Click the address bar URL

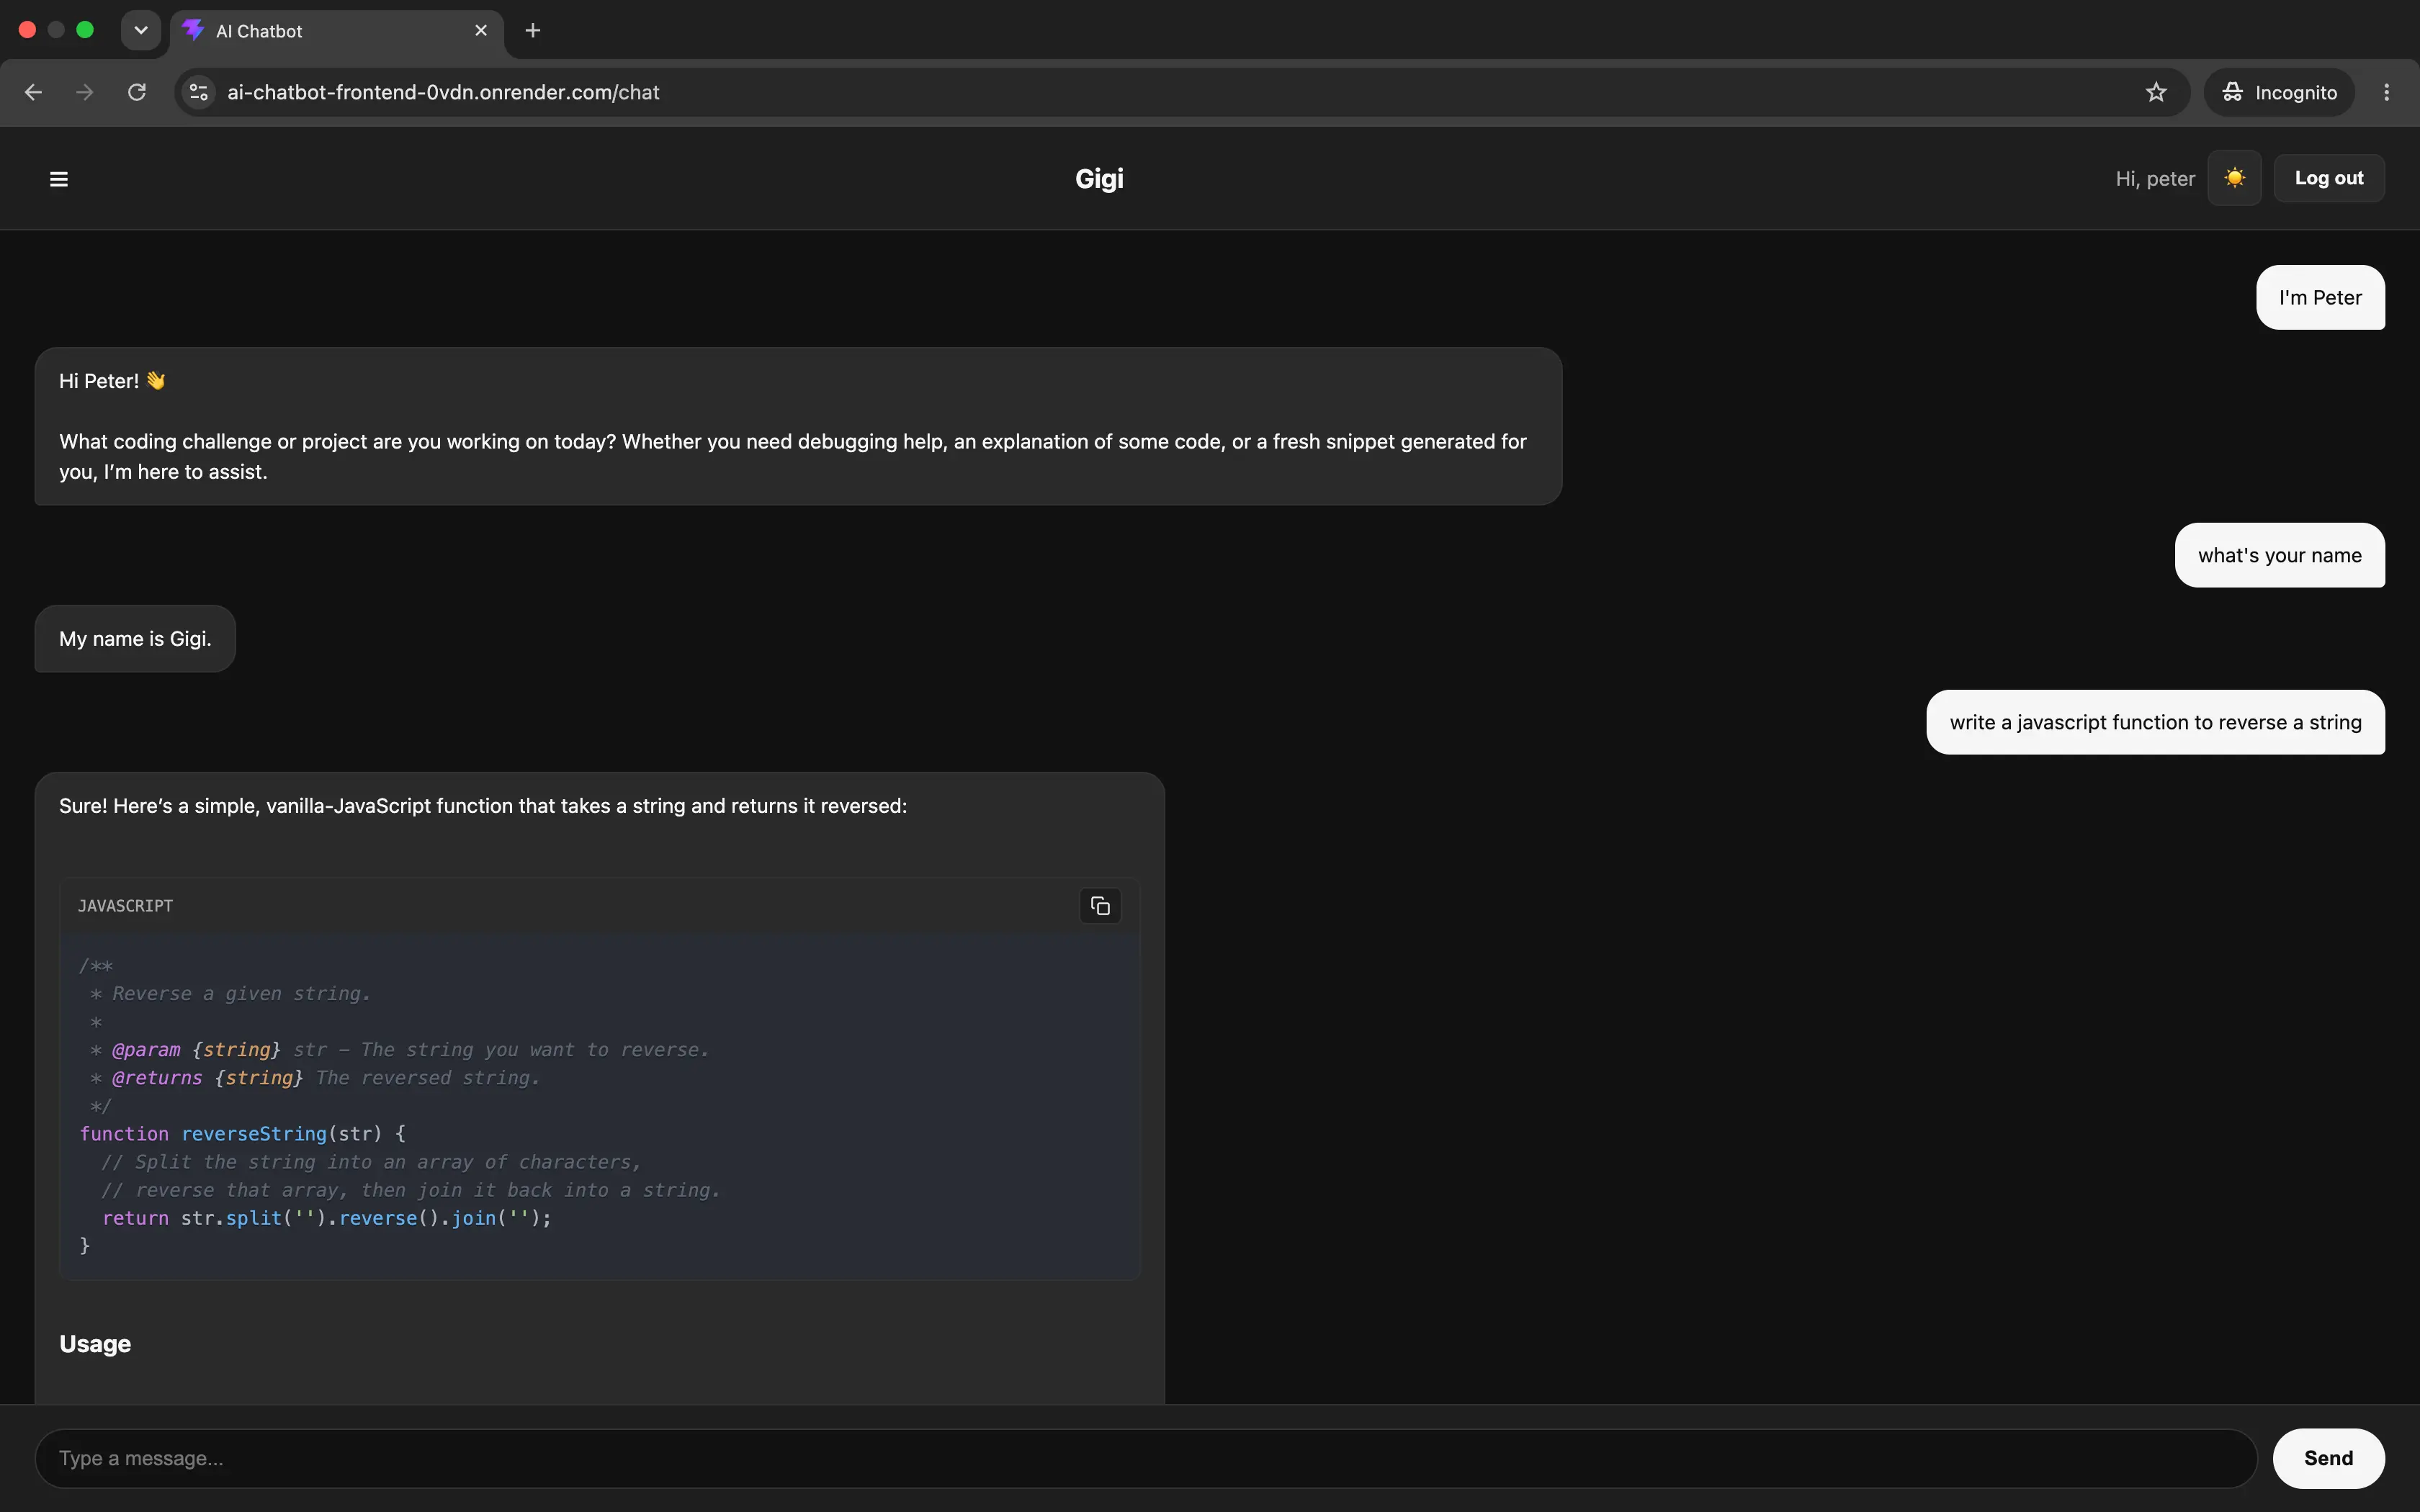[443, 92]
